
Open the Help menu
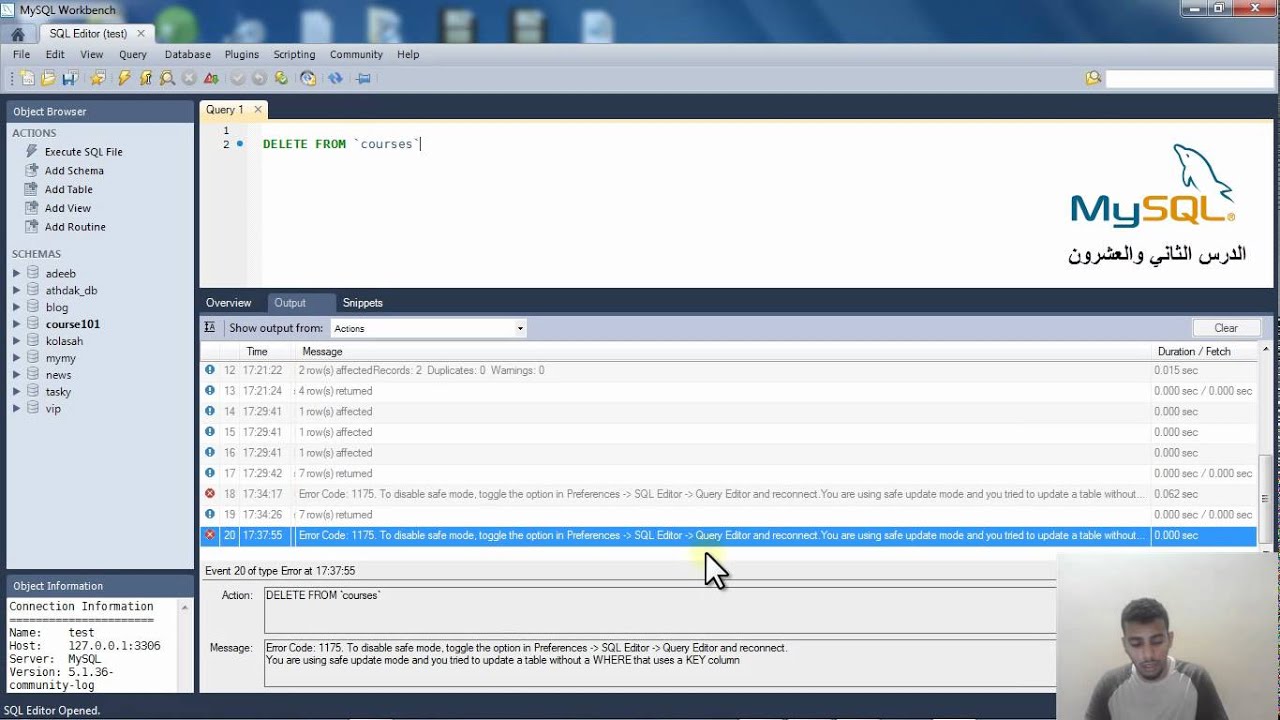408,54
